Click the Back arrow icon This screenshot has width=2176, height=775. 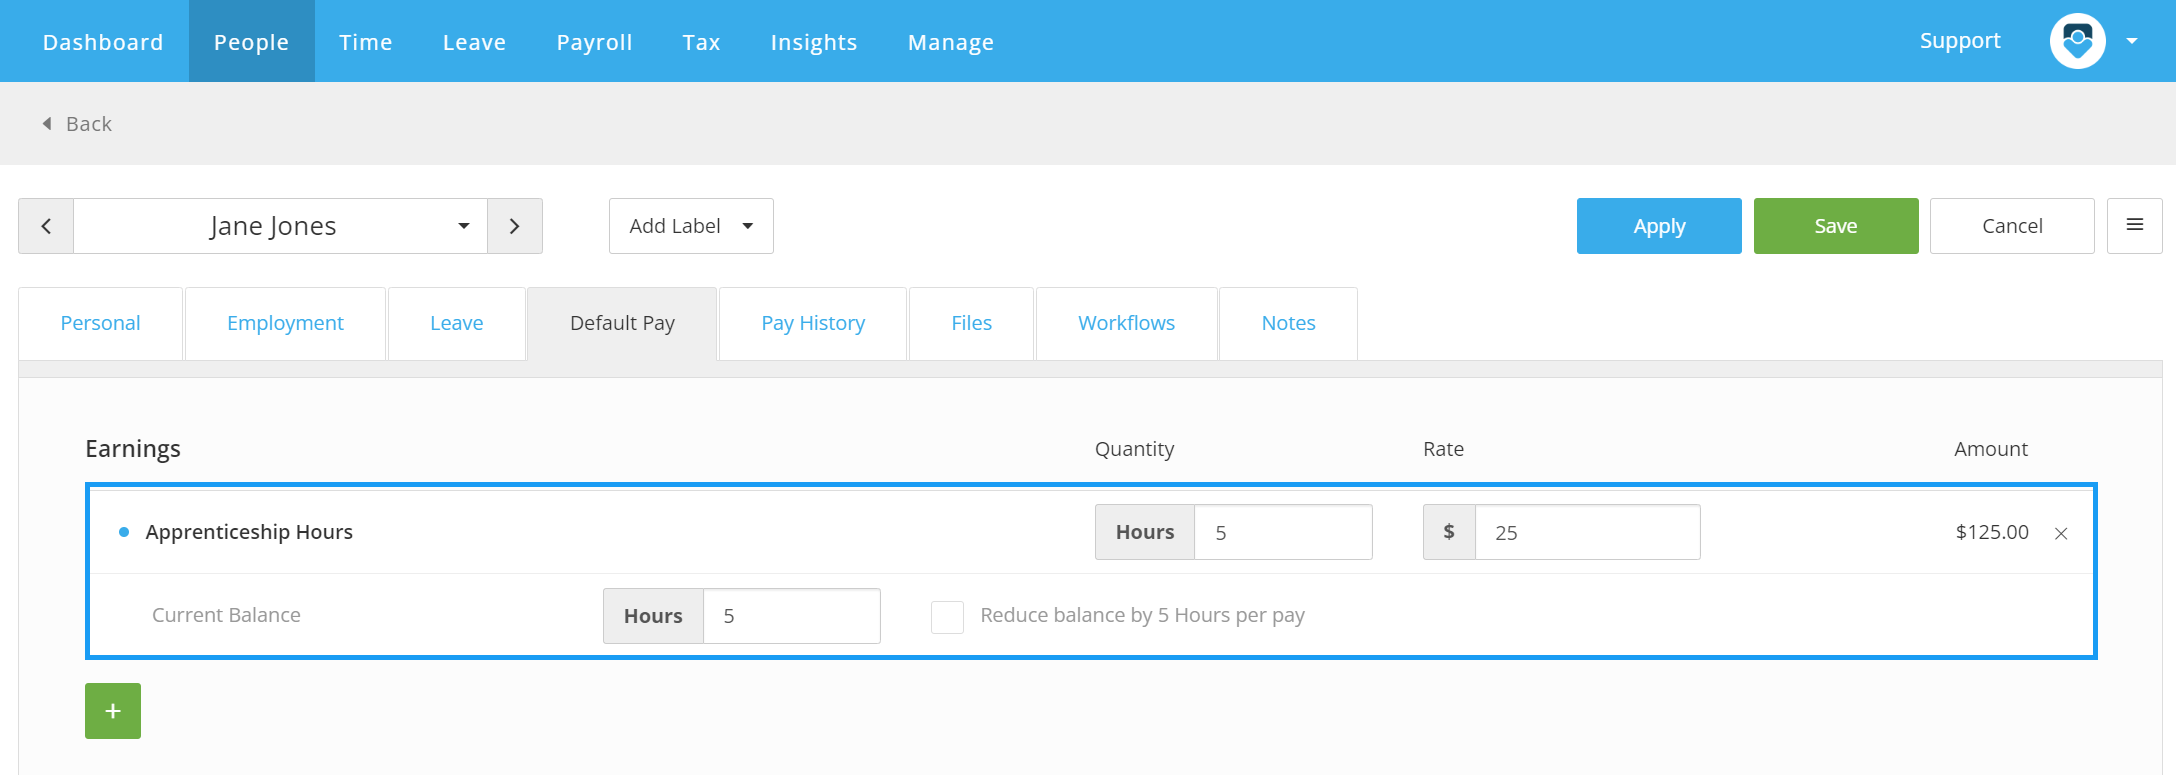tap(47, 124)
